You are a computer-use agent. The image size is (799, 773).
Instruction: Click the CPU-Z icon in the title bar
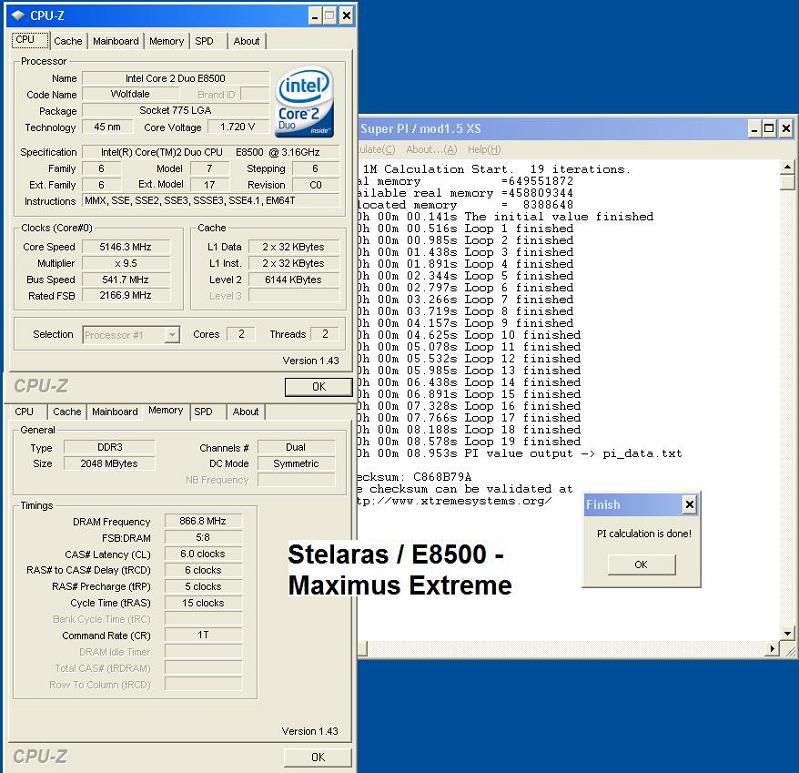(x=17, y=15)
